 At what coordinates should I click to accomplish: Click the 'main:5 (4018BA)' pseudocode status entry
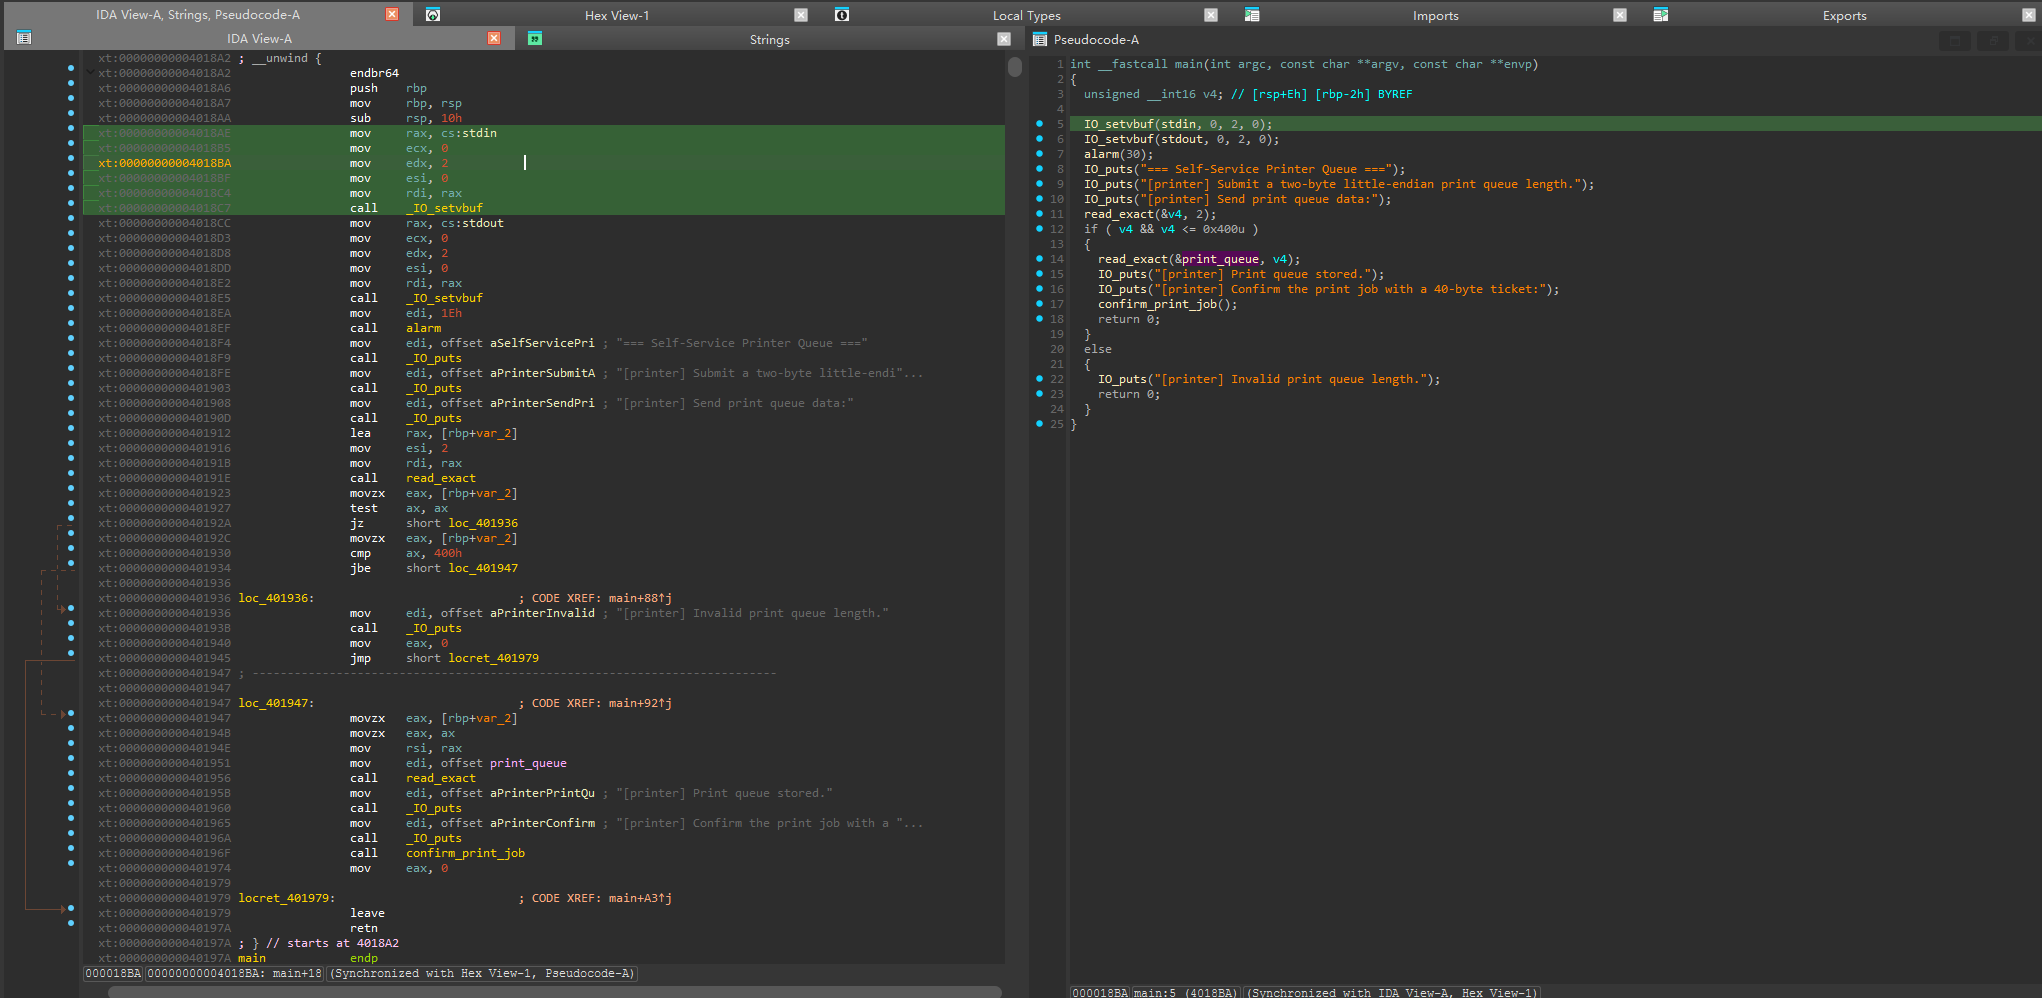pos(1186,993)
